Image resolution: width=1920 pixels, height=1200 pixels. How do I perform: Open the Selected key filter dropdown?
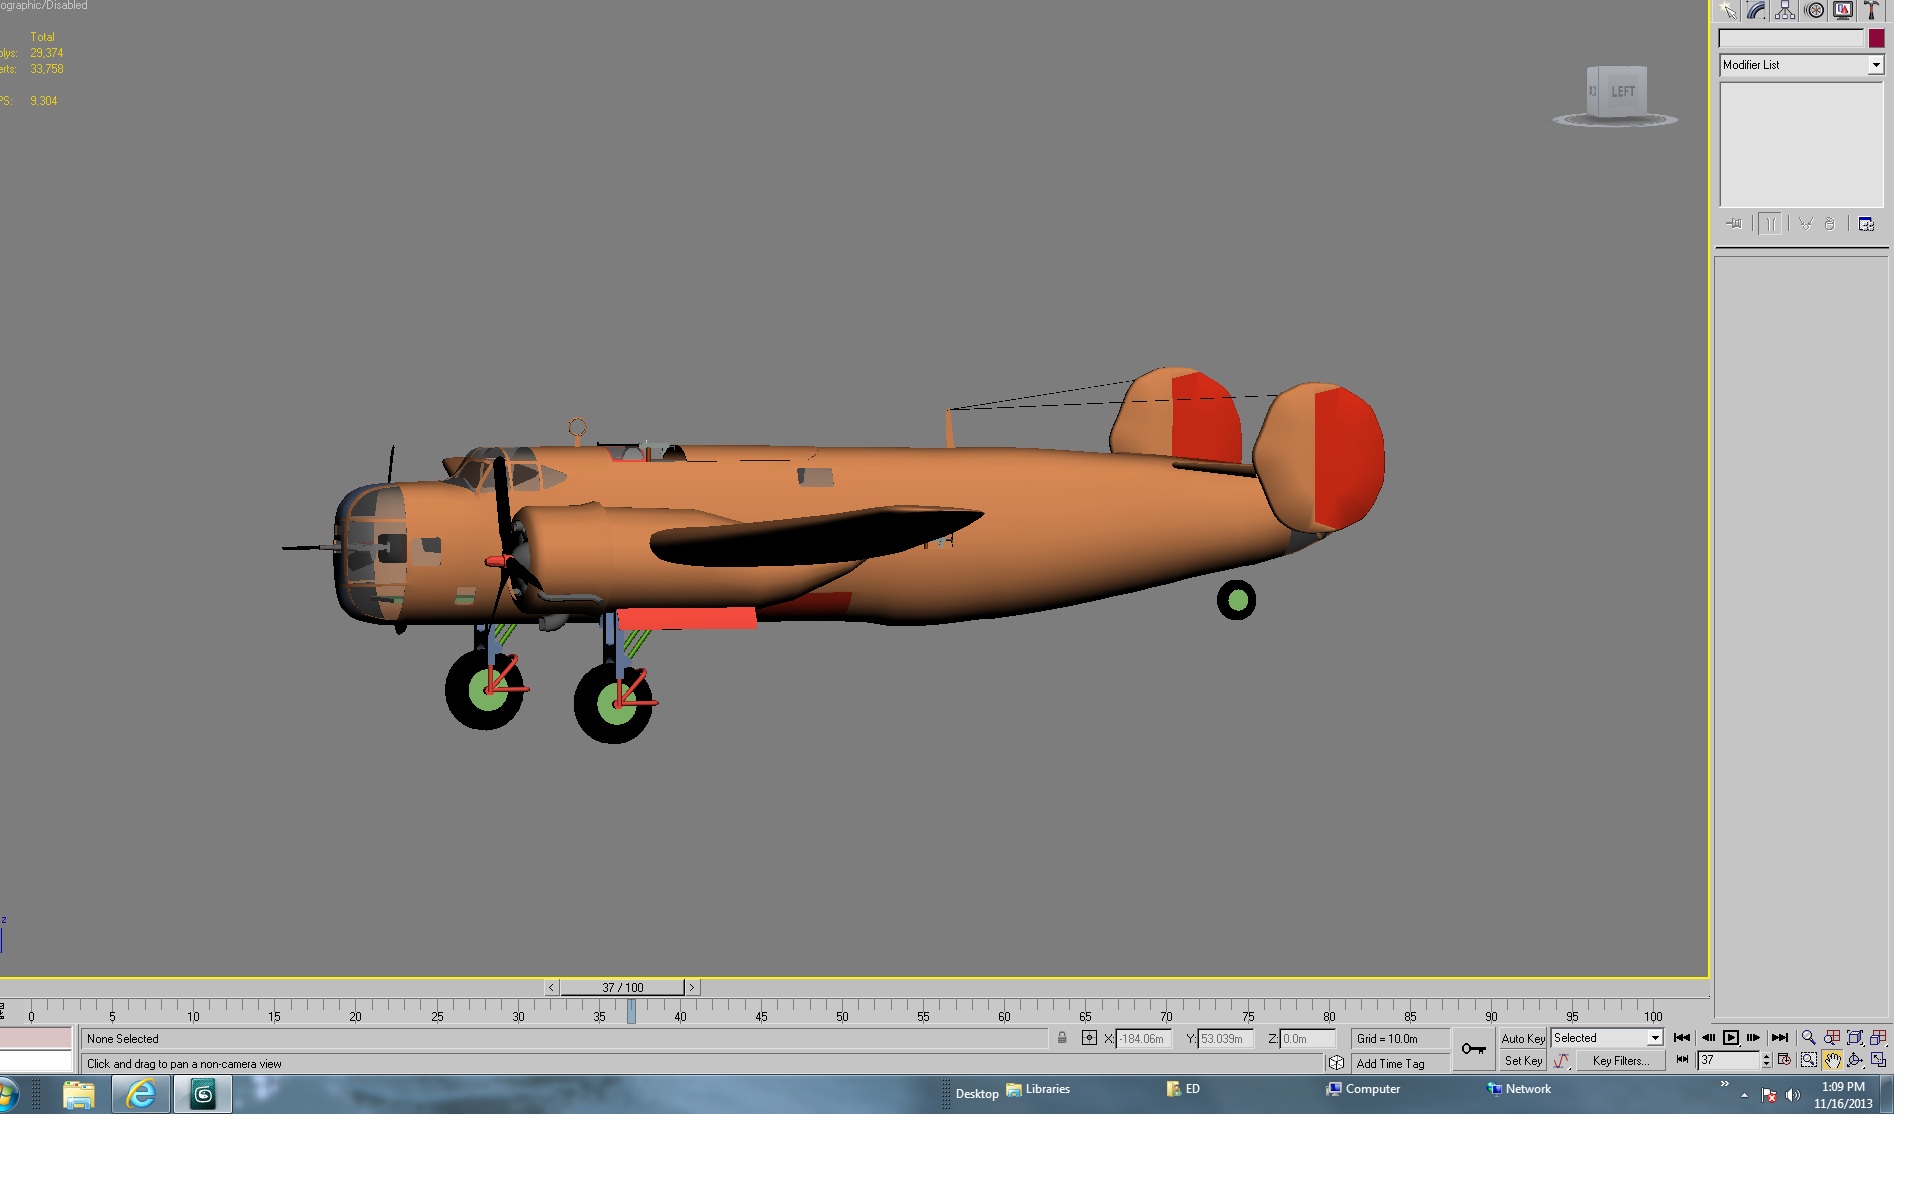(1607, 1038)
